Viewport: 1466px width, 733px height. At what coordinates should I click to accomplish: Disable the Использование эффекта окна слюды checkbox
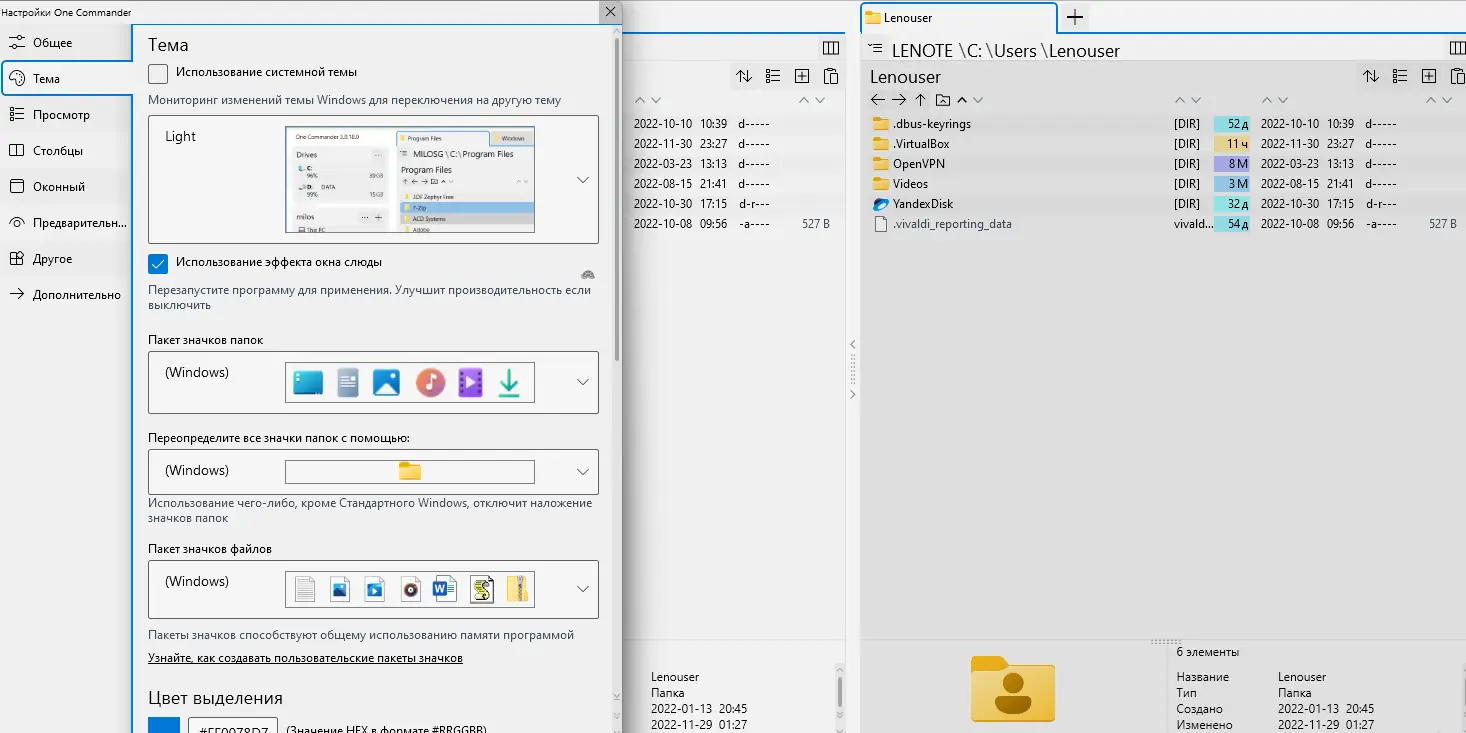pyautogui.click(x=158, y=263)
